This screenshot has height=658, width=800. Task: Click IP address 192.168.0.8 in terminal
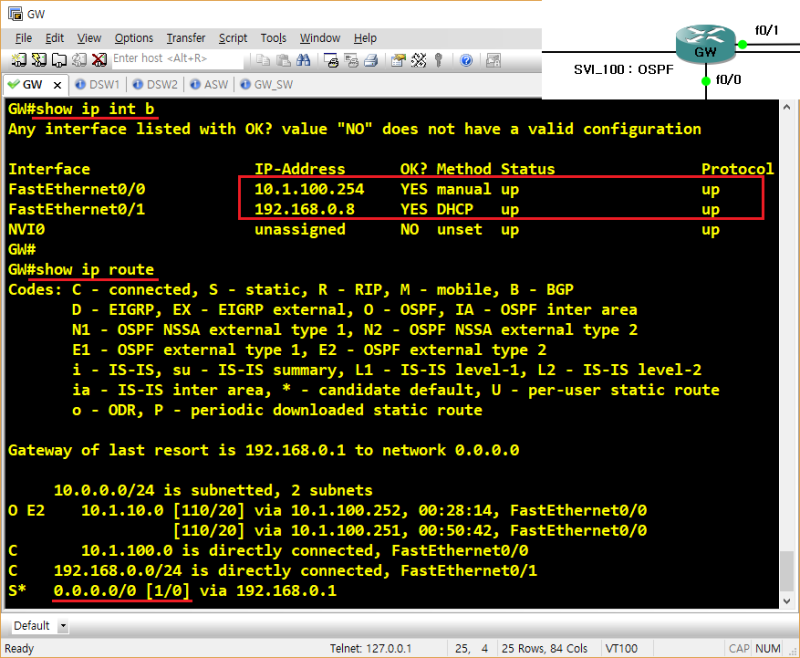coord(305,209)
